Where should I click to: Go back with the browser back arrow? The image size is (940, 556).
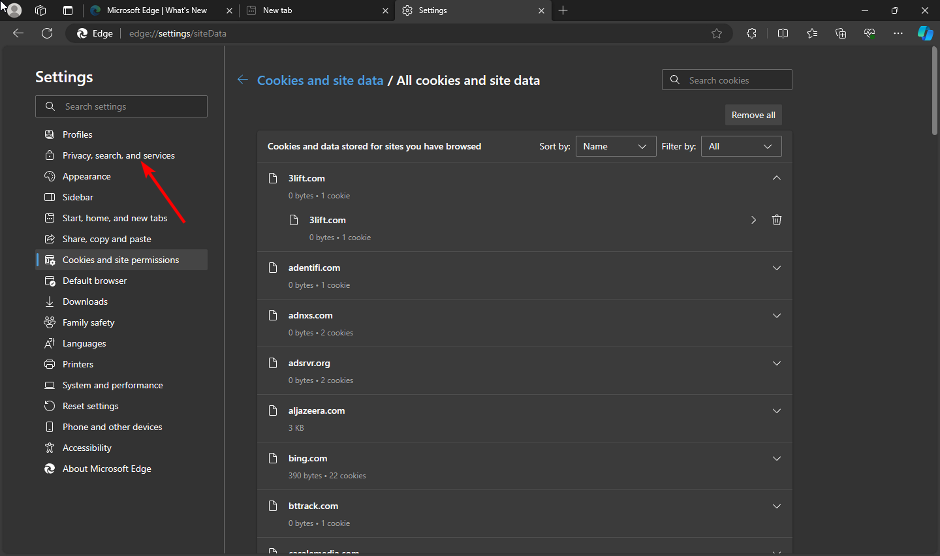pyautogui.click(x=18, y=34)
